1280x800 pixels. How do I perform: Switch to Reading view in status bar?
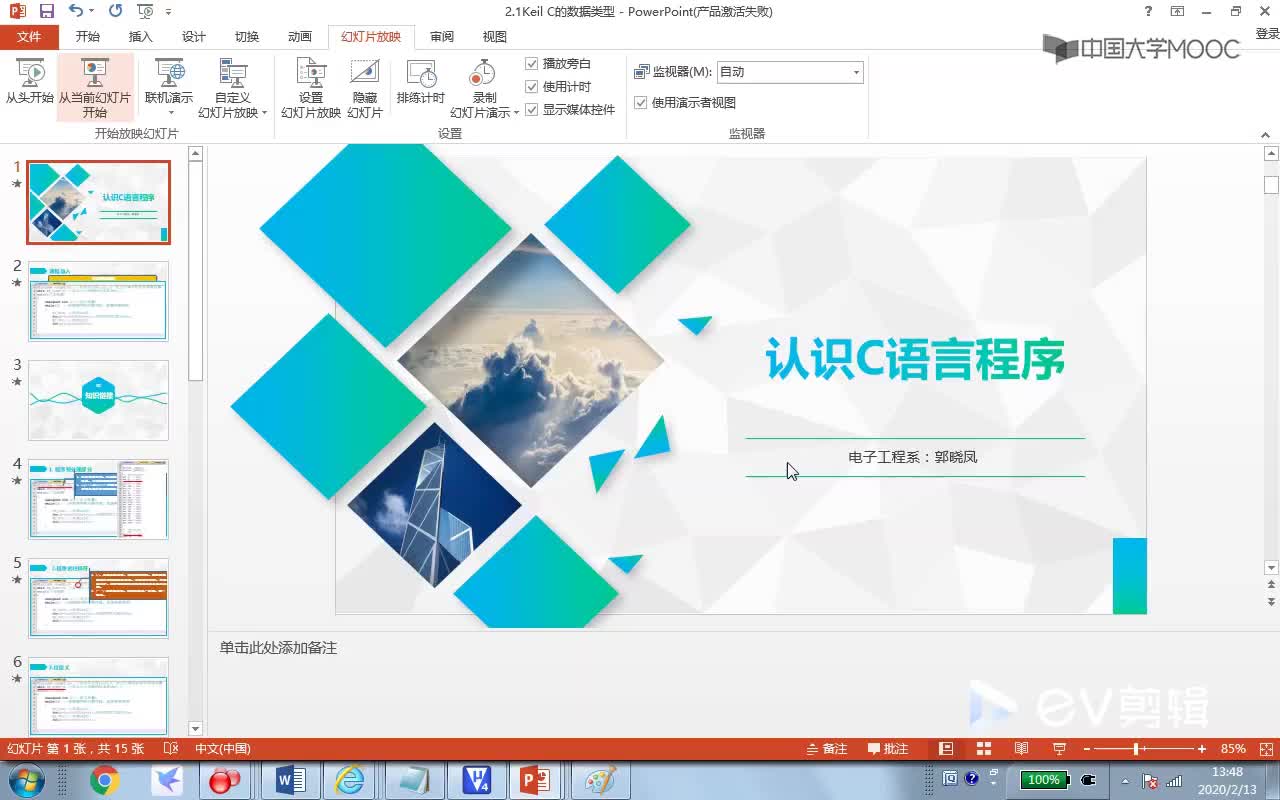pyautogui.click(x=1021, y=748)
